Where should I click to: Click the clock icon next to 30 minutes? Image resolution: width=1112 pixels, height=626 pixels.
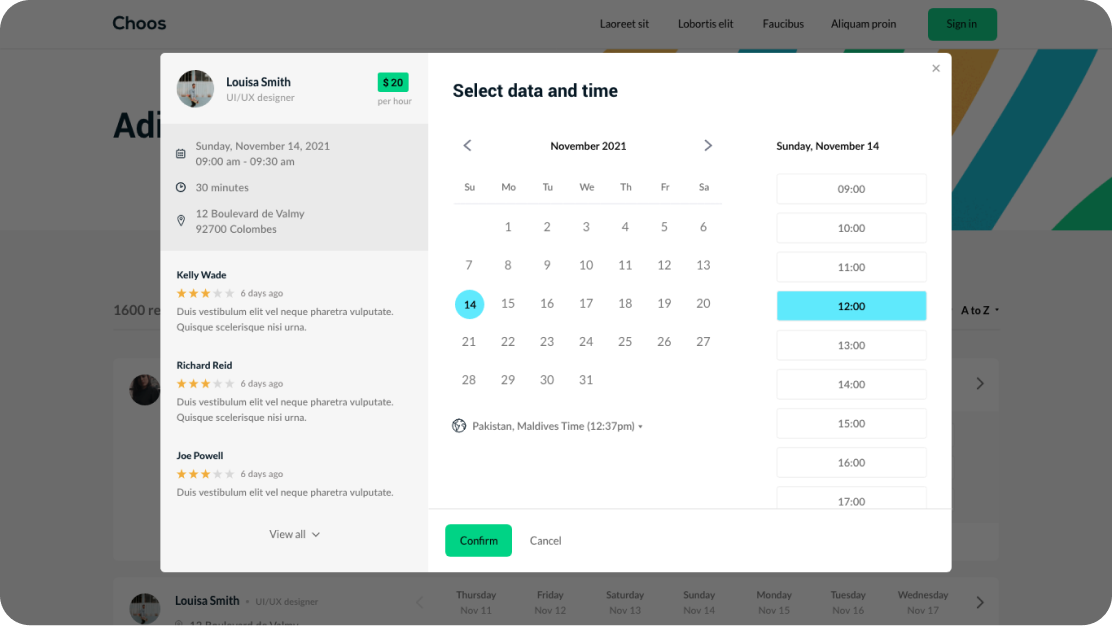coord(181,188)
